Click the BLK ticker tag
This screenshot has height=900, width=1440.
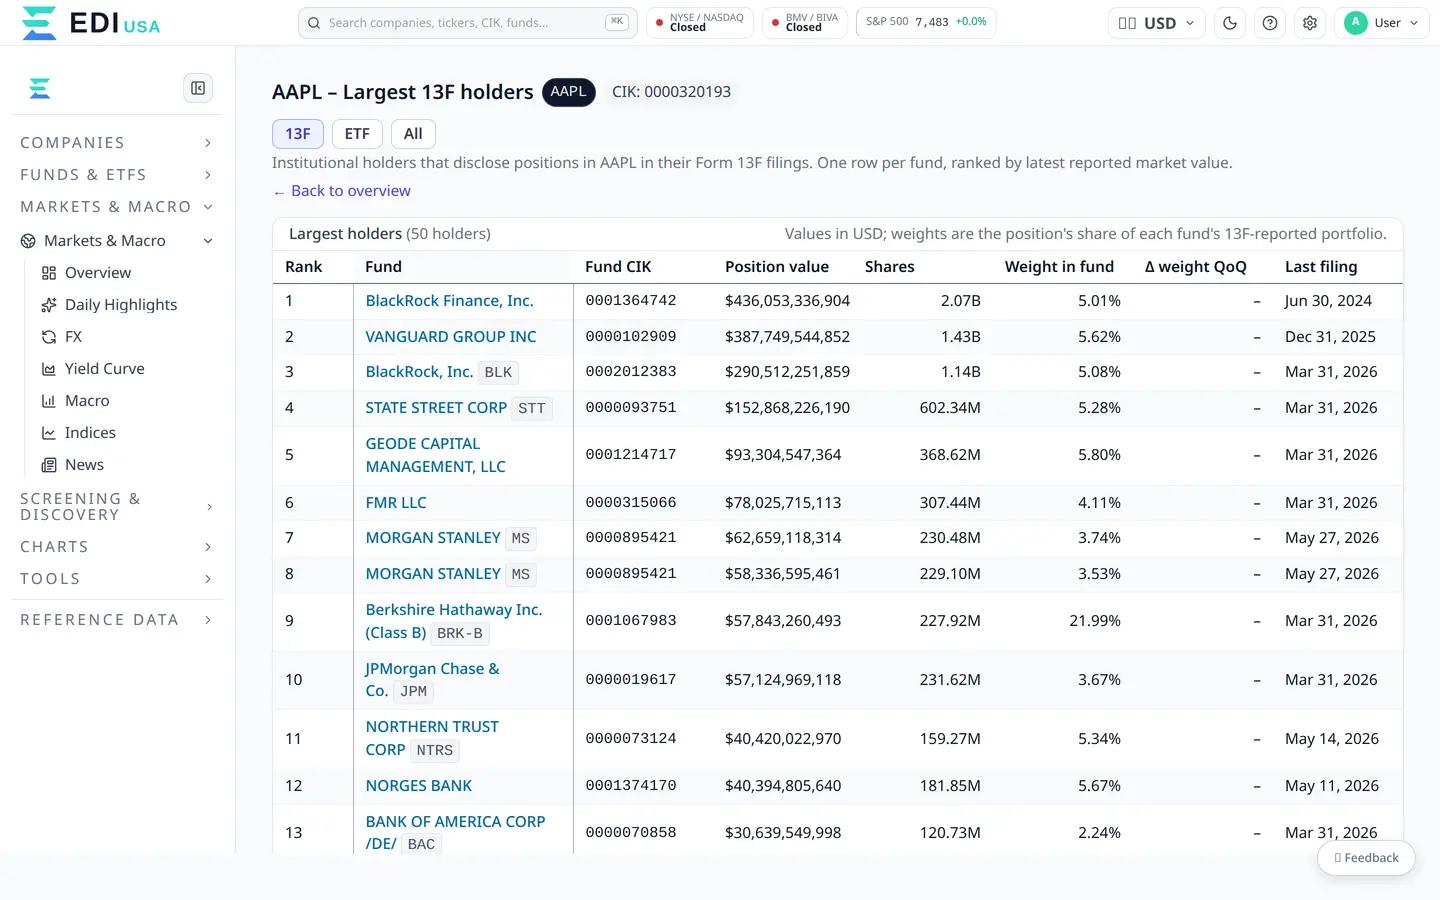coord(498,373)
